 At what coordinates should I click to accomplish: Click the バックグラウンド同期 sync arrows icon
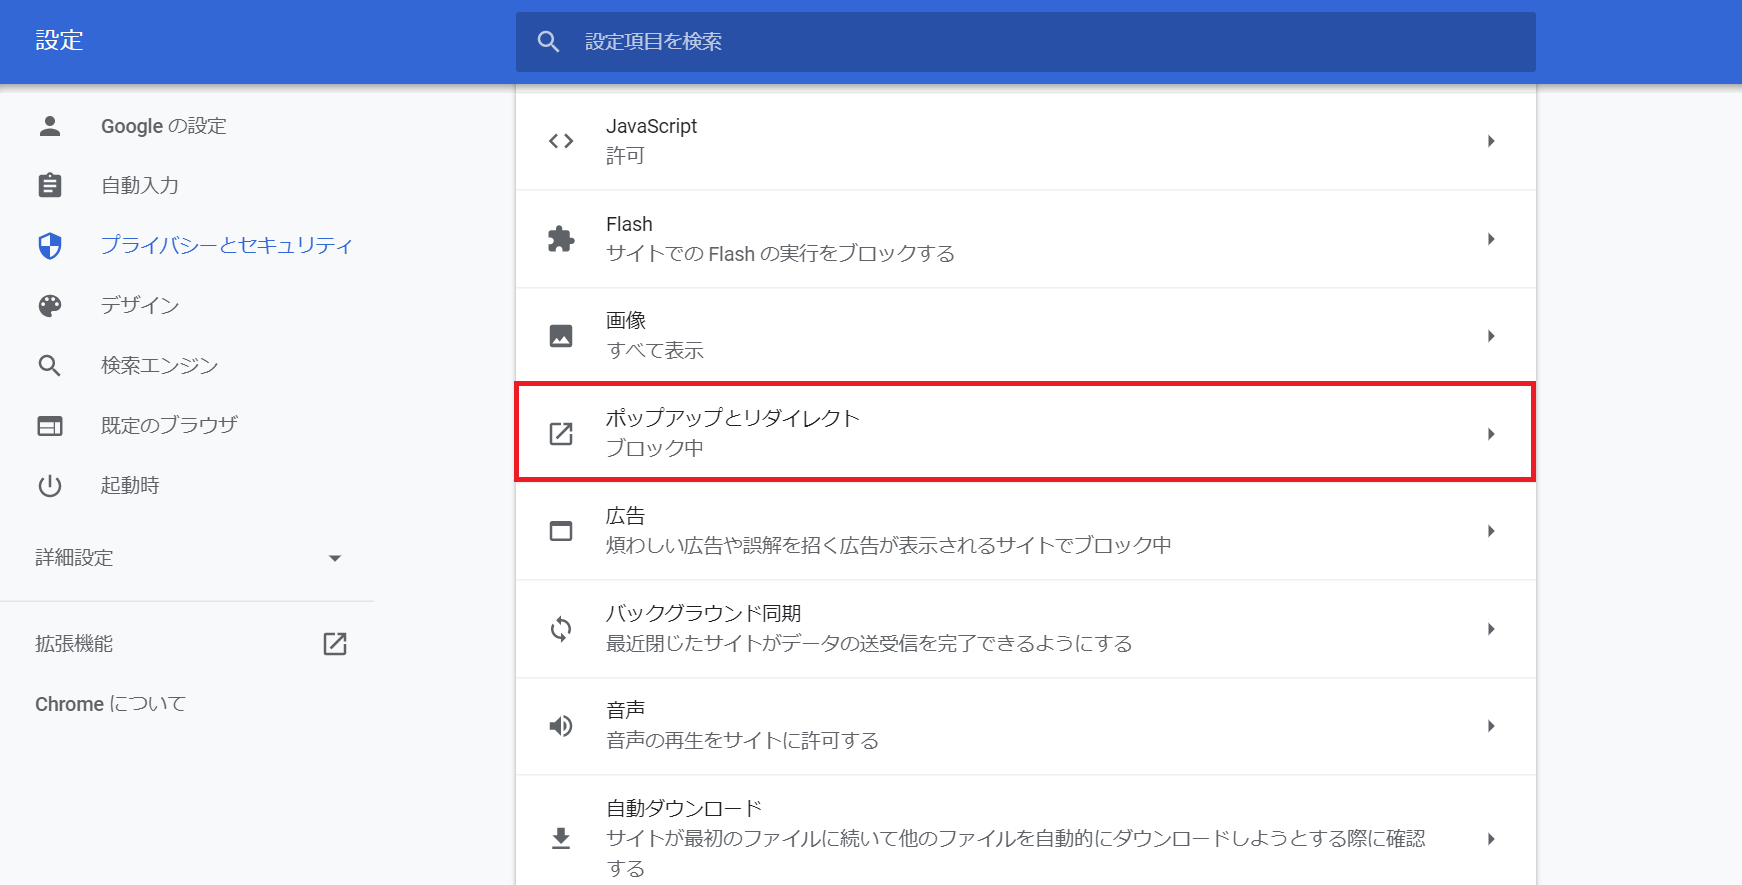[561, 629]
